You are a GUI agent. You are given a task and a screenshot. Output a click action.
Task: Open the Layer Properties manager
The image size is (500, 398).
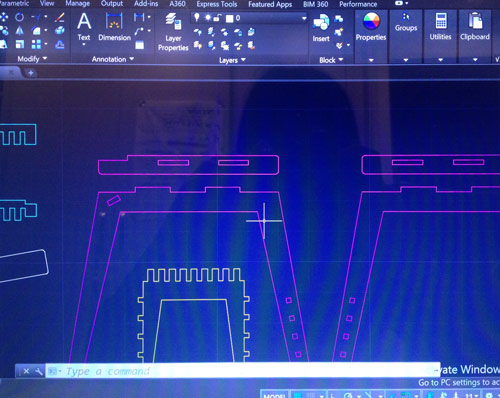click(173, 32)
